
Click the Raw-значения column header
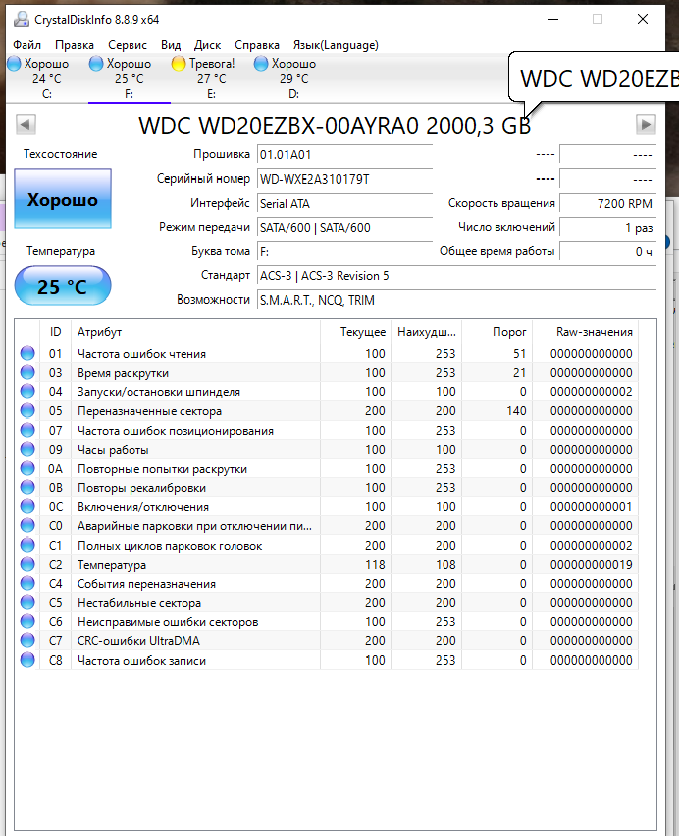pos(586,332)
